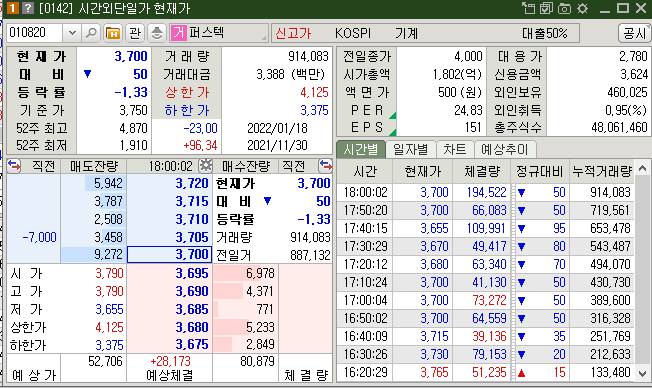This screenshot has height=388, width=652.
Task: Click the 52,706 total ask quantity
Action: [105, 361]
